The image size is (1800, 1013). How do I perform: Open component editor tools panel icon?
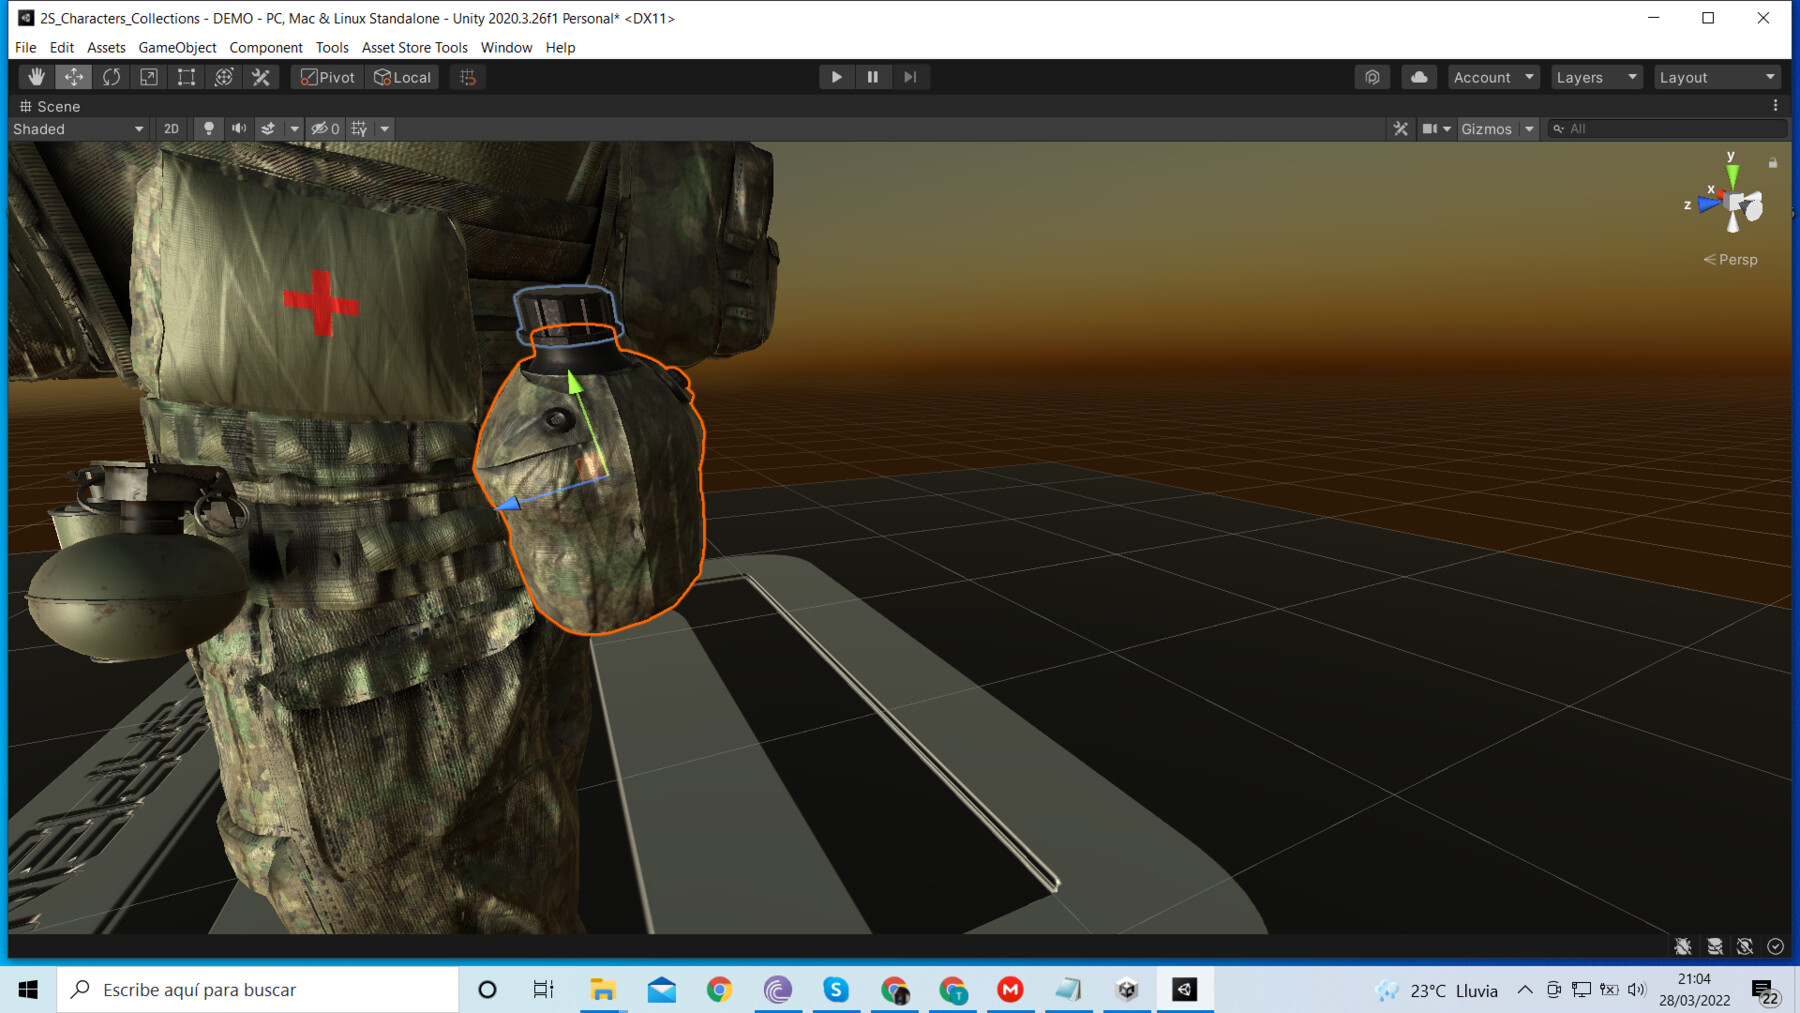[1400, 129]
